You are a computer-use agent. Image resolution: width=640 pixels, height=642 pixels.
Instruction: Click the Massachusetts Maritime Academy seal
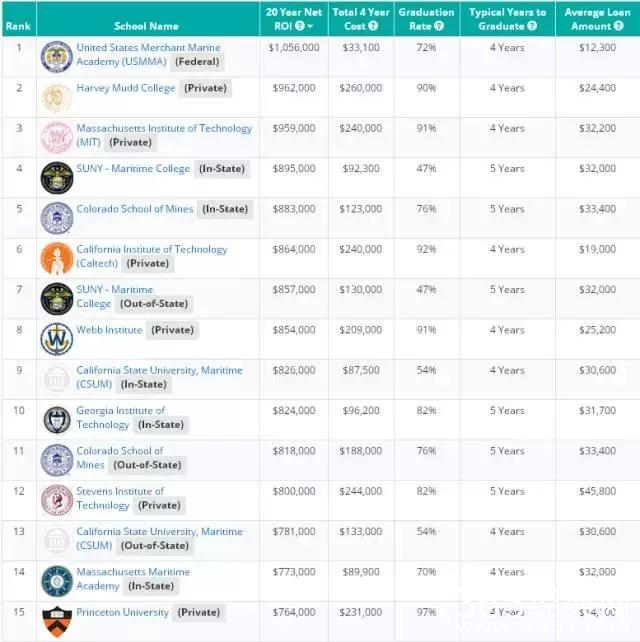tap(57, 581)
